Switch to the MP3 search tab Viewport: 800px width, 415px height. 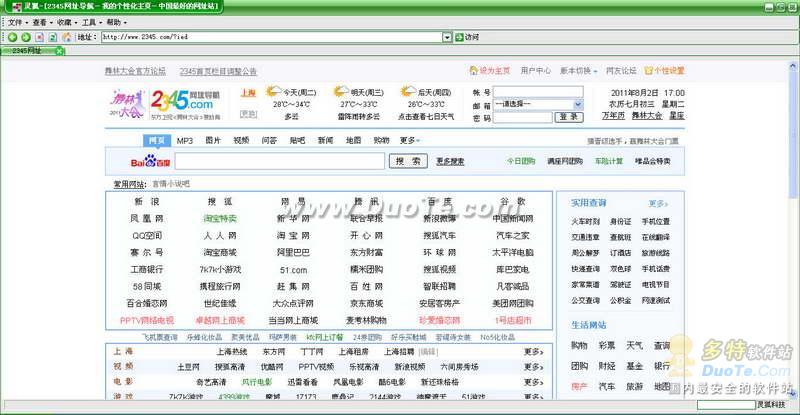[x=185, y=141]
